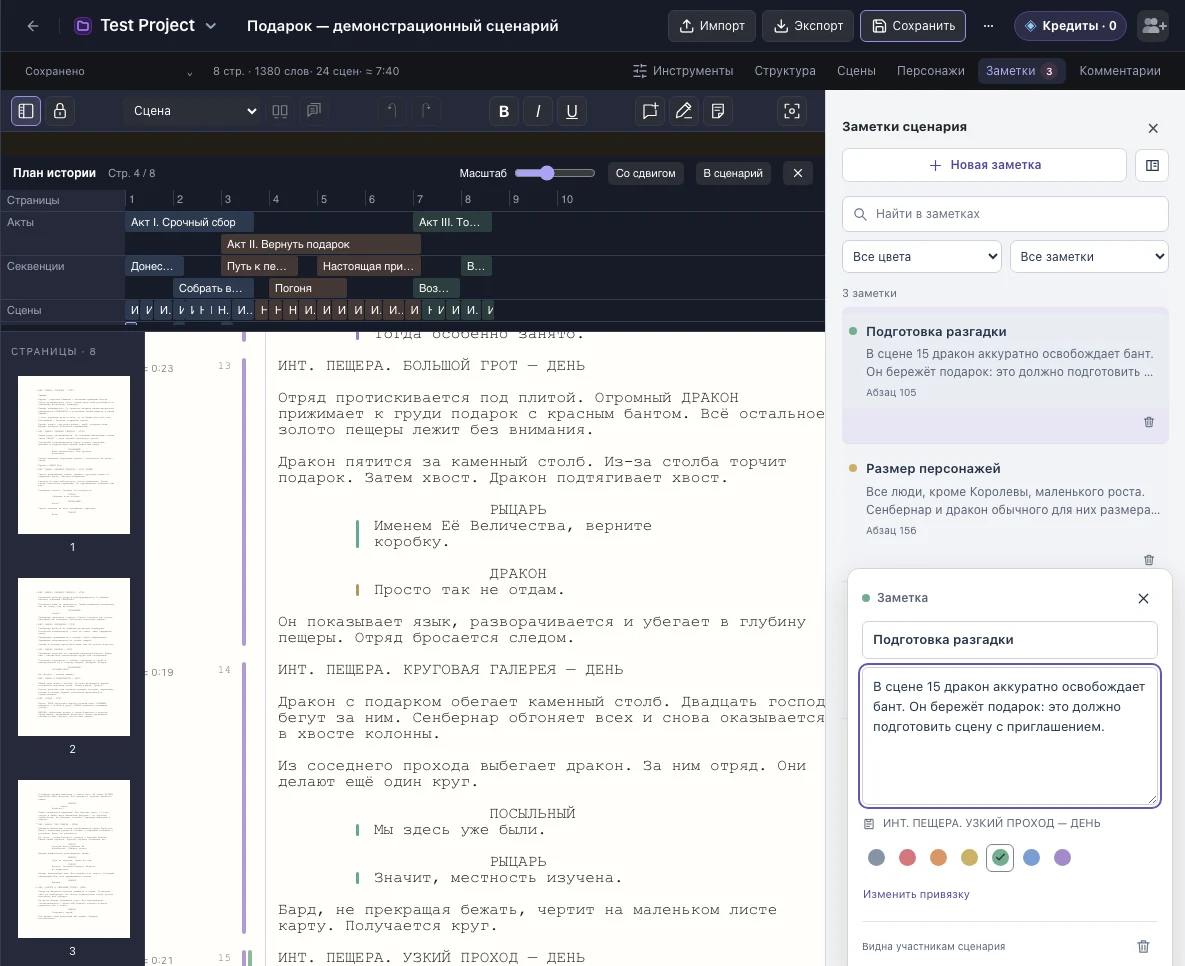Click the dual dialogue columns icon
Image resolution: width=1185 pixels, height=966 pixels.
click(x=280, y=111)
